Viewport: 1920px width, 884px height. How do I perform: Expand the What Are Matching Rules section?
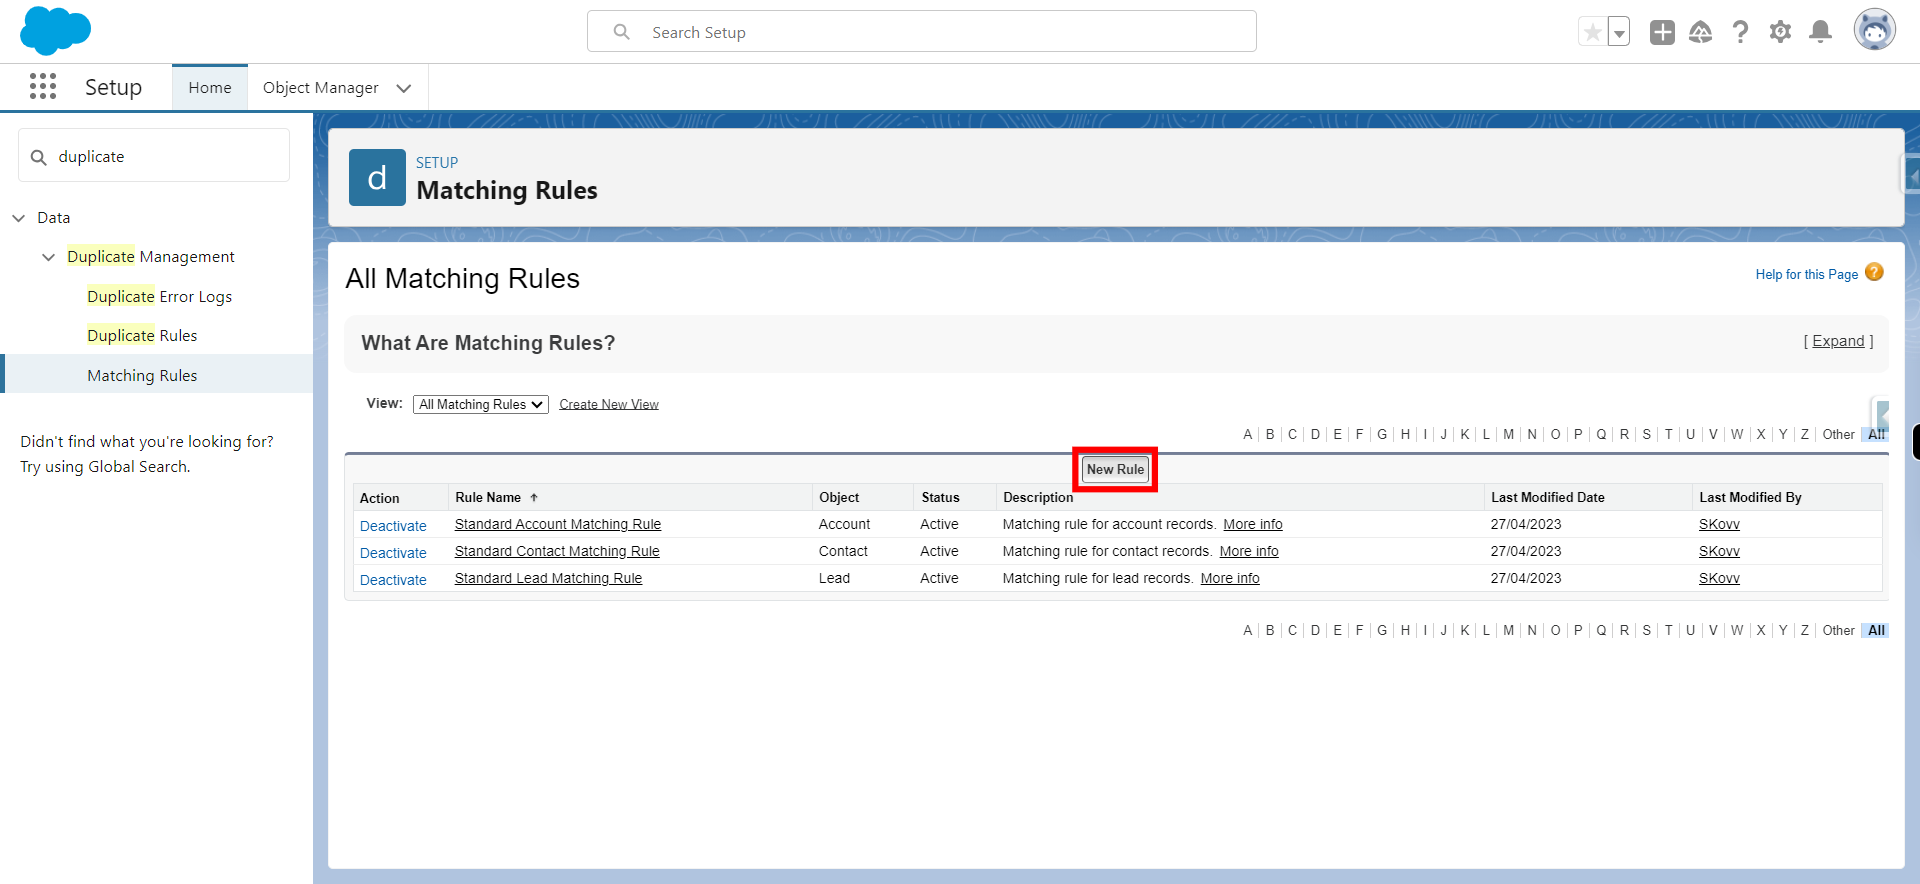pos(1838,341)
